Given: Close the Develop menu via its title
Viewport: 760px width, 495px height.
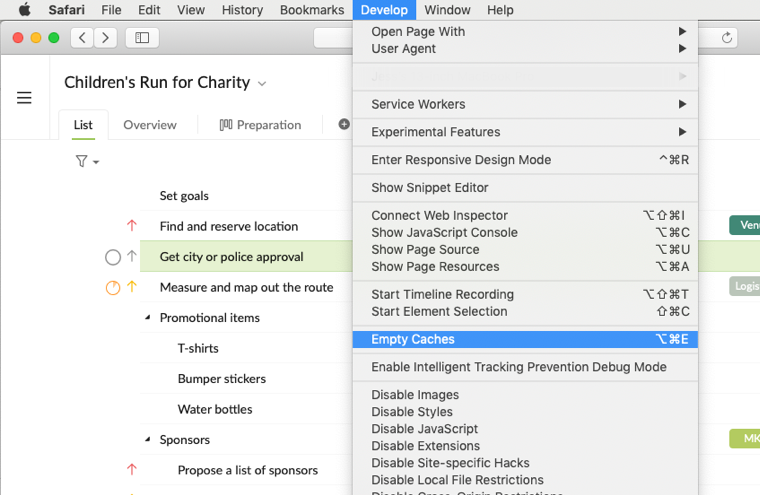Looking at the screenshot, I should 384,10.
